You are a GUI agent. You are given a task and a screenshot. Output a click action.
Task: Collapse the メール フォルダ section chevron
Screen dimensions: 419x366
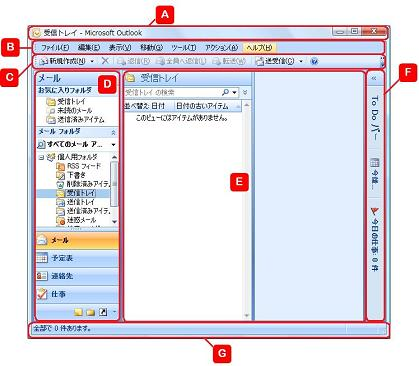pos(113,132)
